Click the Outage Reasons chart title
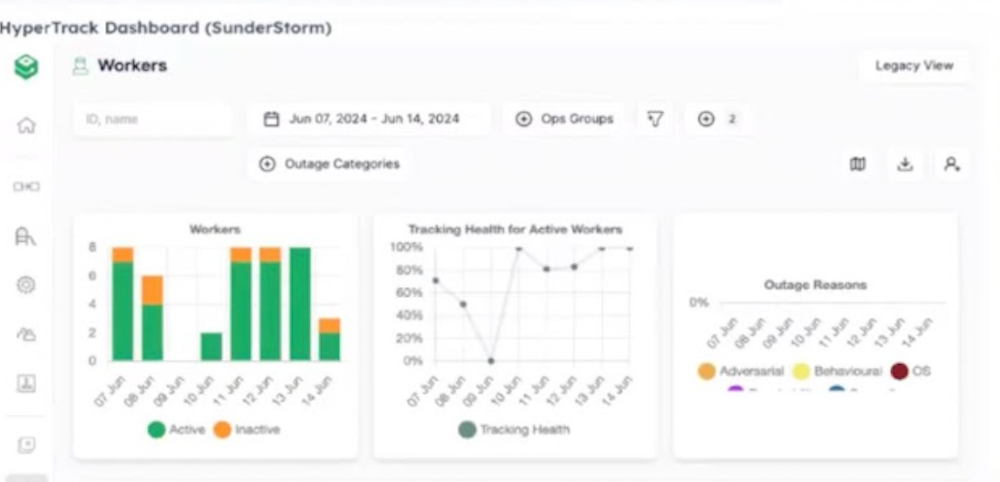1000x482 pixels. pyautogui.click(x=816, y=285)
